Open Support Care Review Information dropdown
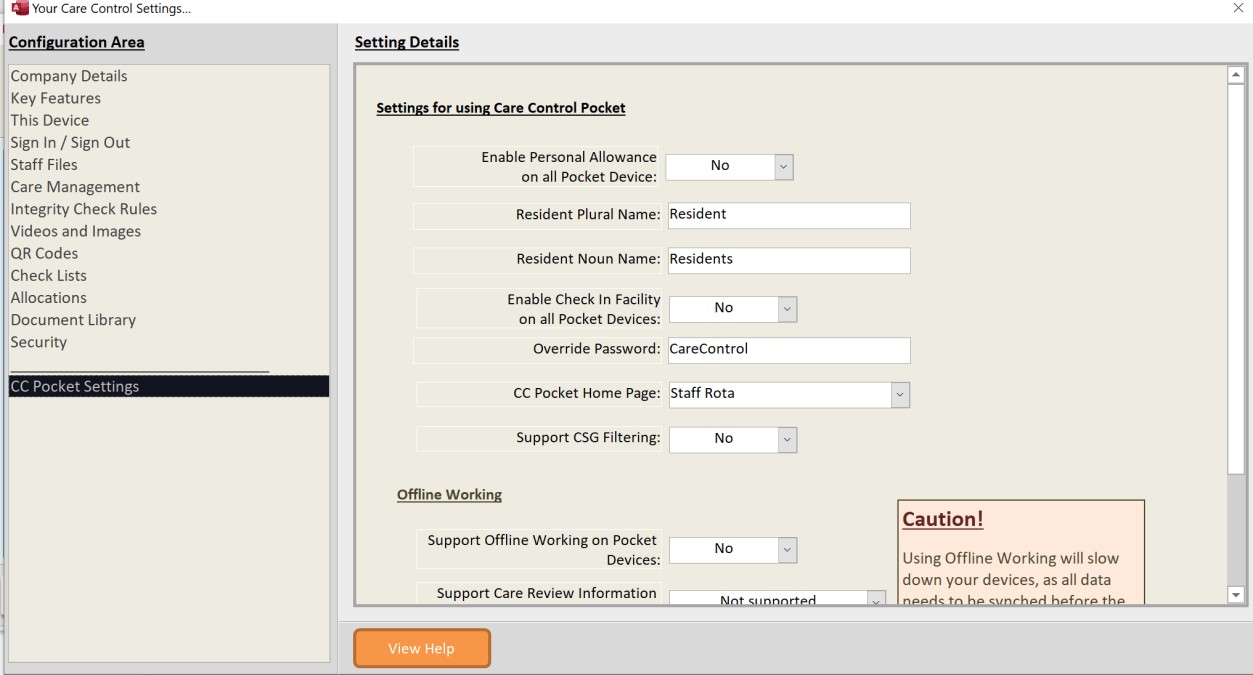This screenshot has width=1253, height=675. 876,599
